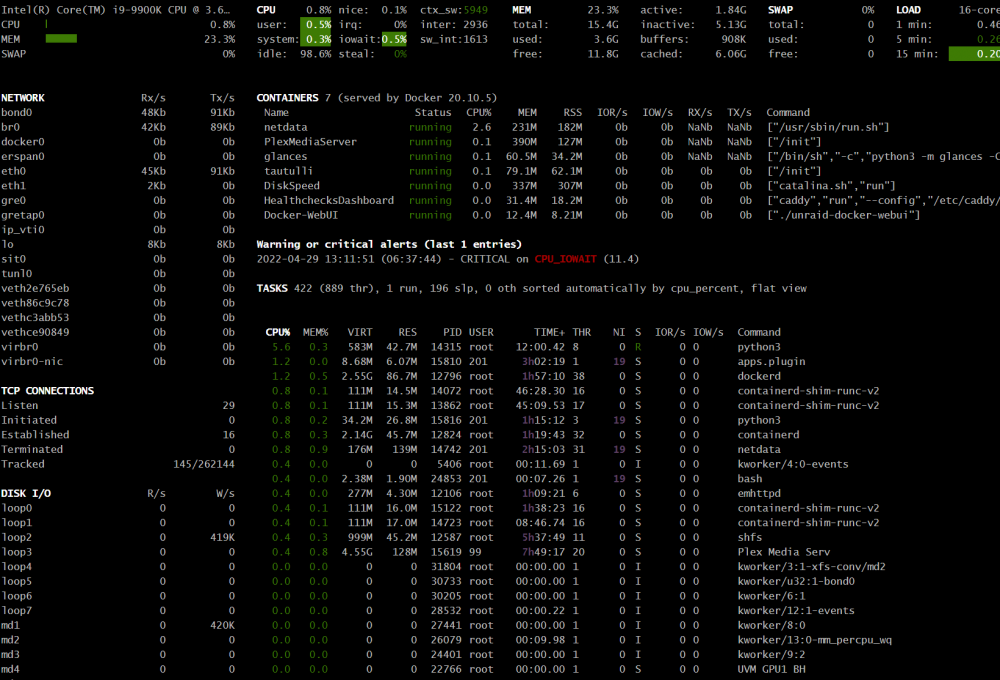The height and width of the screenshot is (680, 1000).
Task: Select the br0 network interface
Action: pos(10,127)
